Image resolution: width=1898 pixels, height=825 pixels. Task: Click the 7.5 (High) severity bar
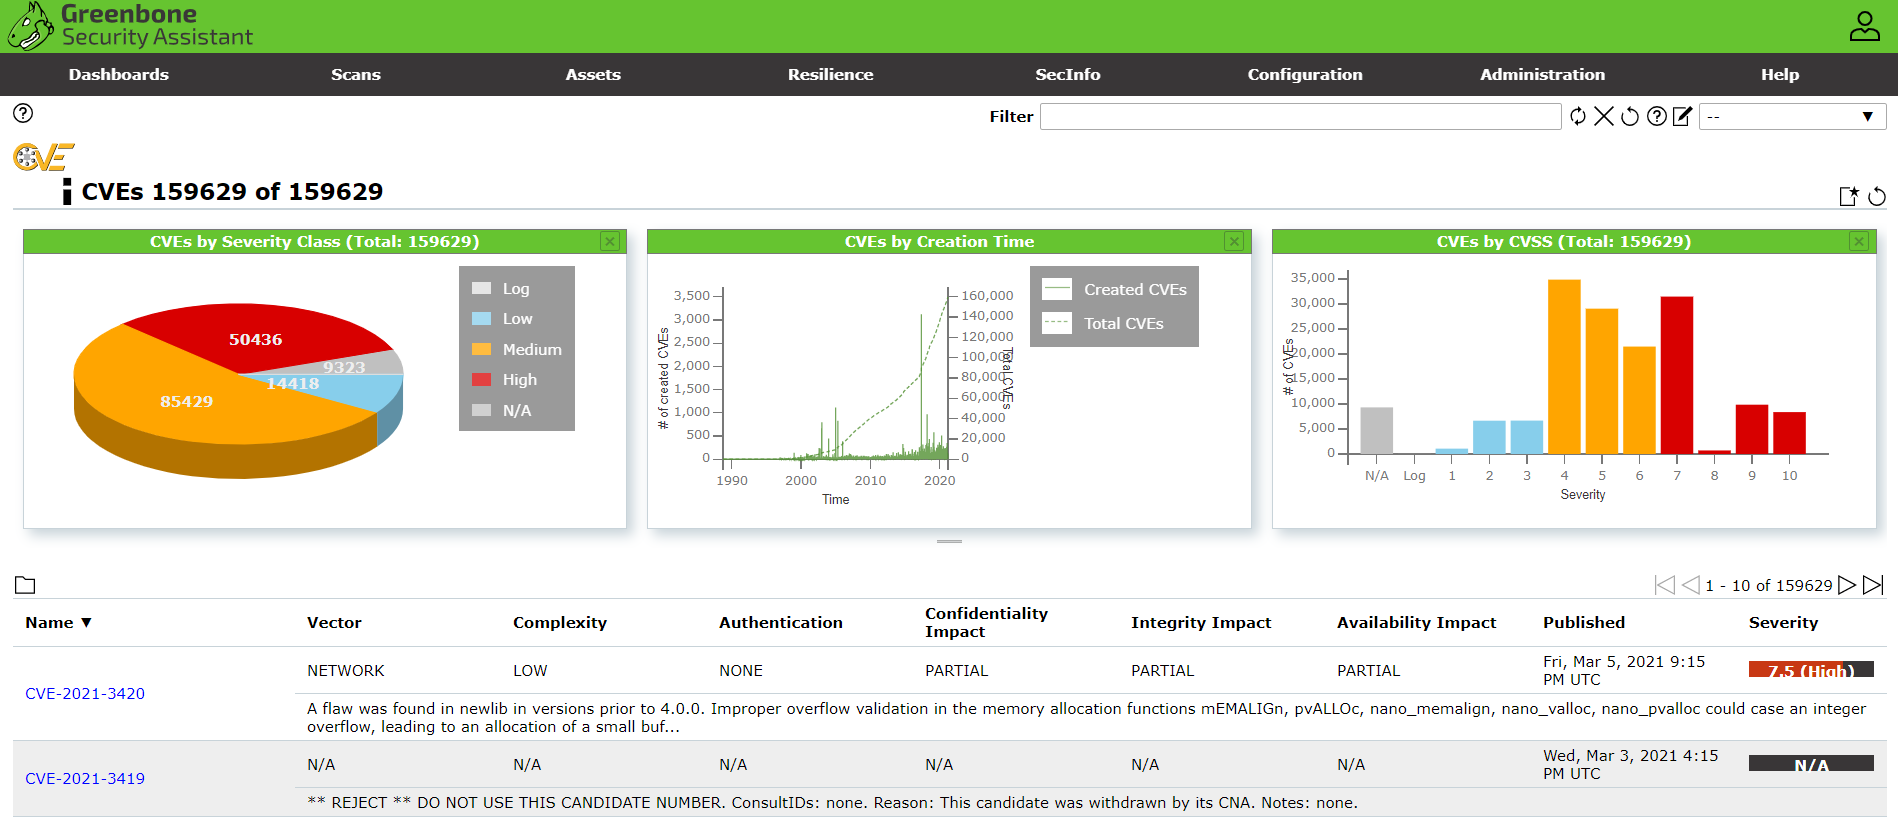tap(1810, 670)
